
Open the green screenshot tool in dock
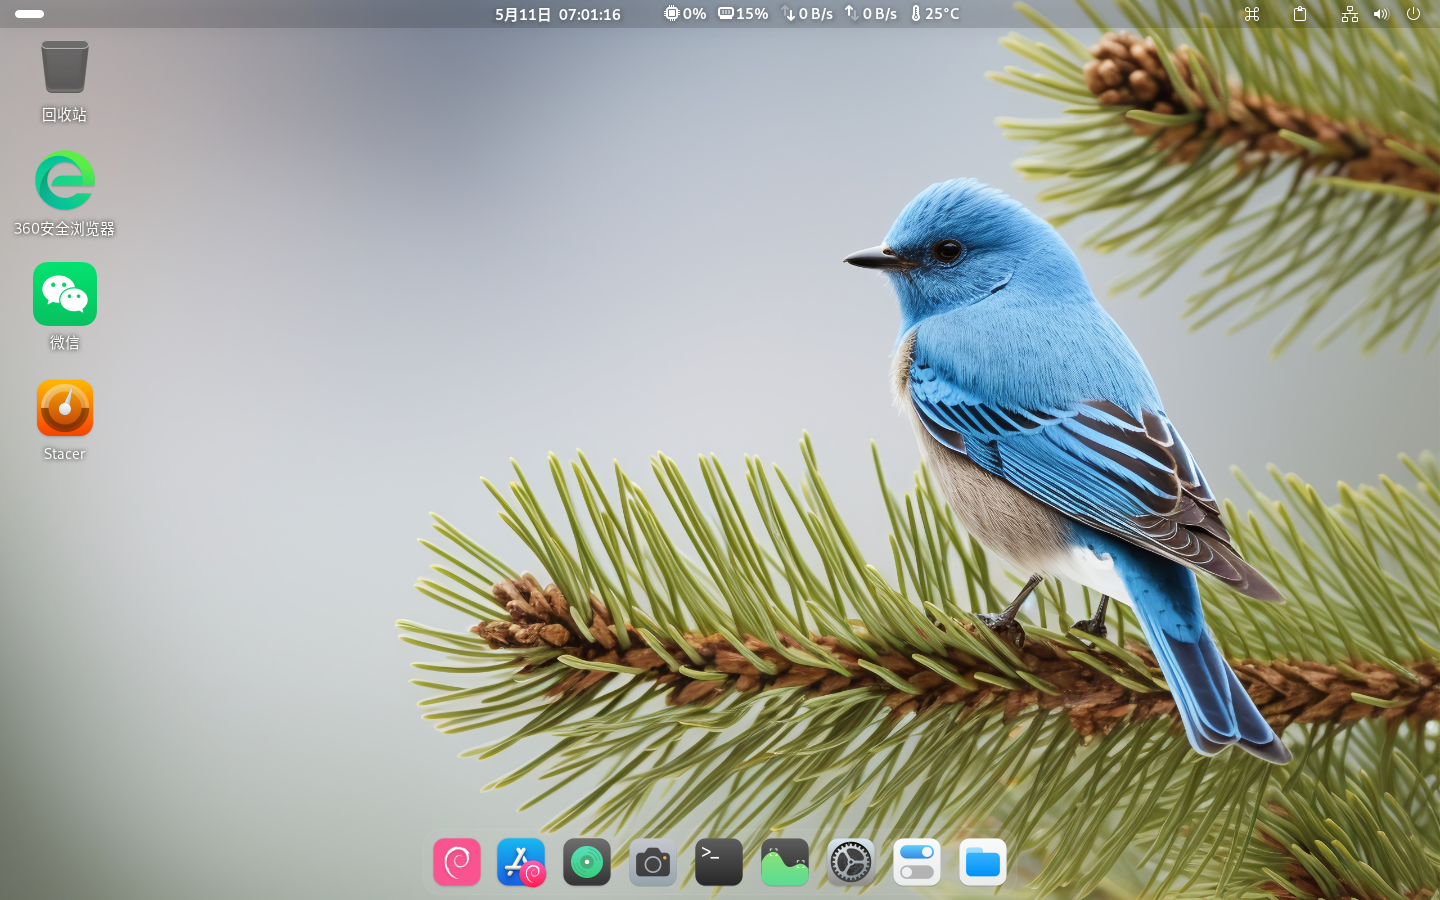pyautogui.click(x=785, y=862)
